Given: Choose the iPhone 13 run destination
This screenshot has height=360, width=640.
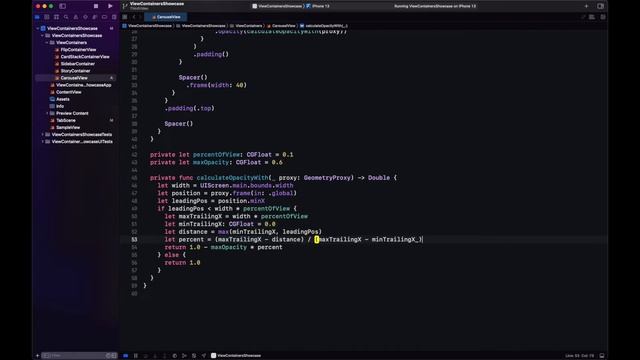Looking at the screenshot, I should coord(318,6).
